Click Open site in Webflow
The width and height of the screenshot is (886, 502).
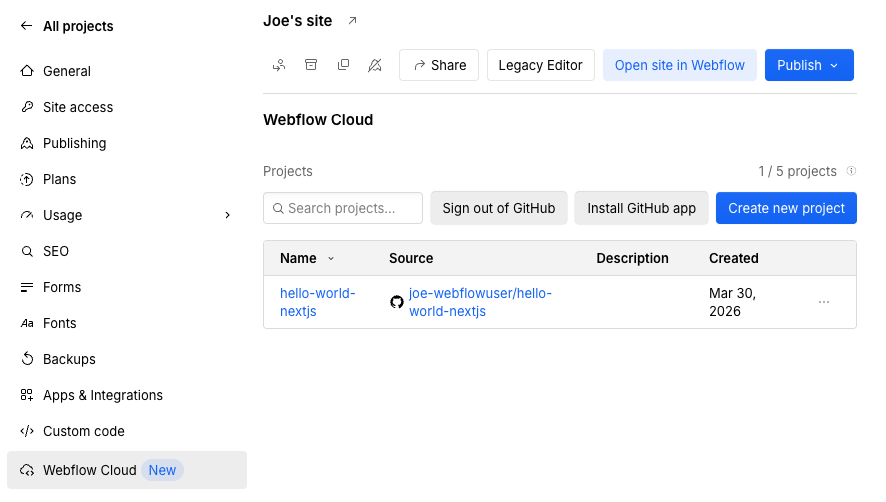[x=680, y=65]
